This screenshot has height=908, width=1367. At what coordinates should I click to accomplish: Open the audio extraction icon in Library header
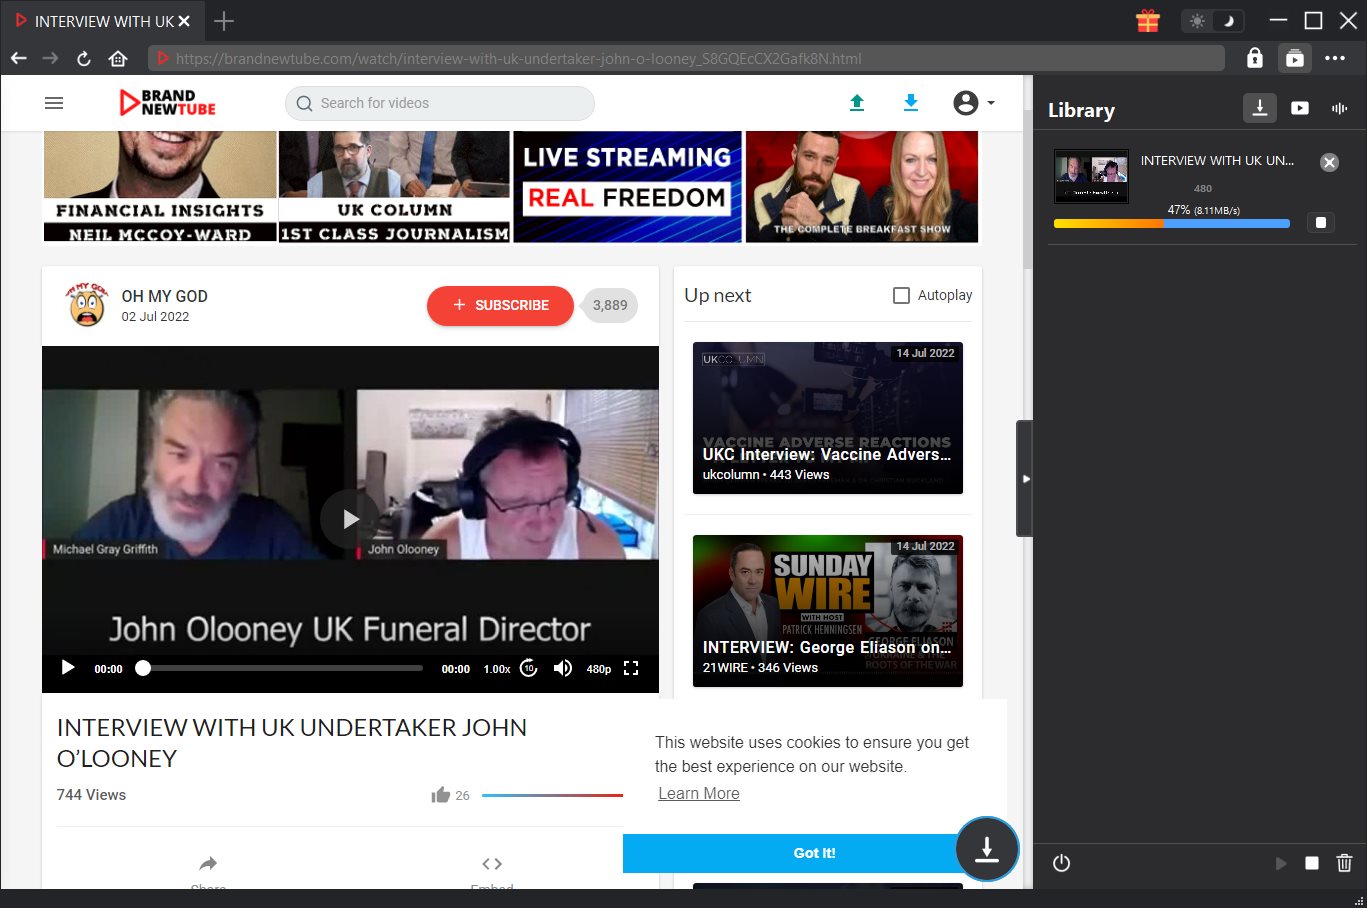1339,108
